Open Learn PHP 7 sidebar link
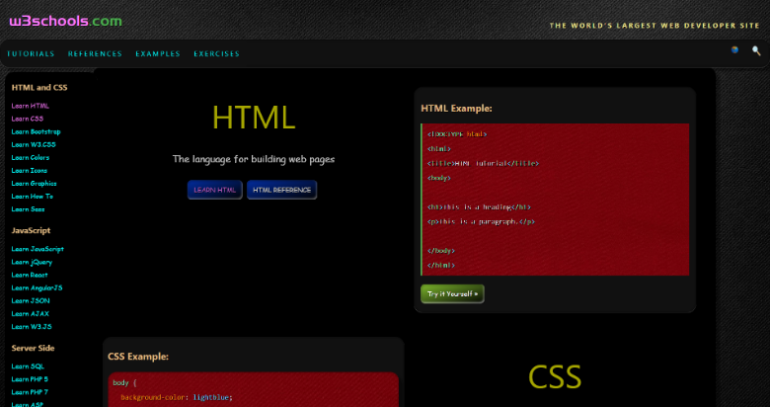 pos(29,392)
